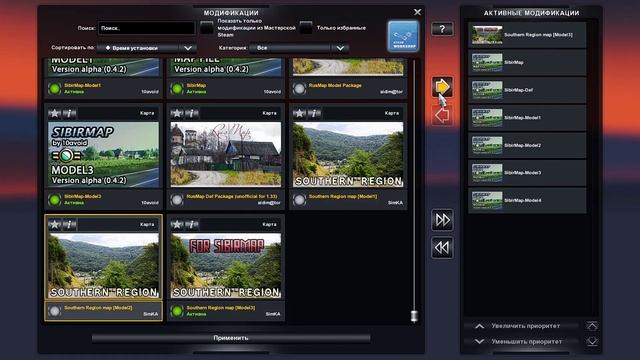Click Southern Region map [Model1] thumbnail
The height and width of the screenshot is (360, 640).
[x=348, y=154]
